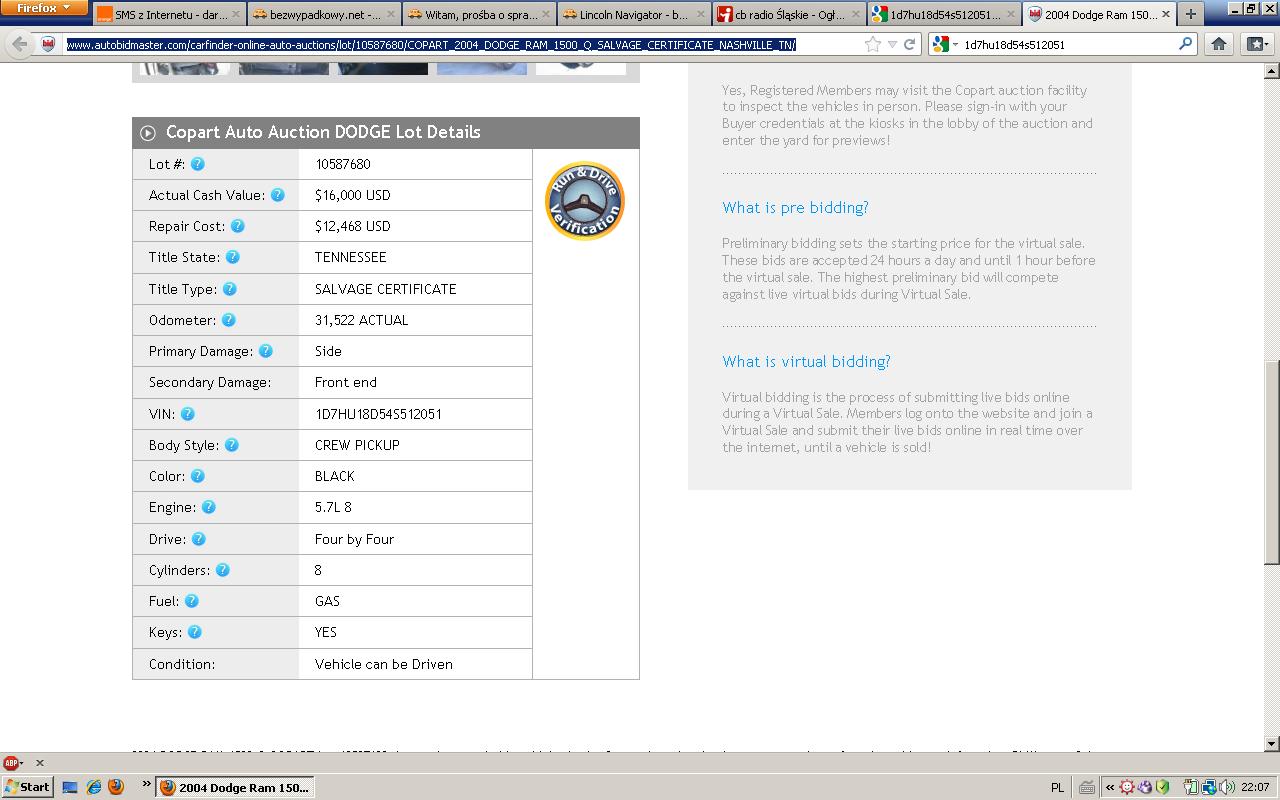Click the 2004 Dodge Ram taskbar button
This screenshot has width=1280, height=800.
click(x=236, y=787)
